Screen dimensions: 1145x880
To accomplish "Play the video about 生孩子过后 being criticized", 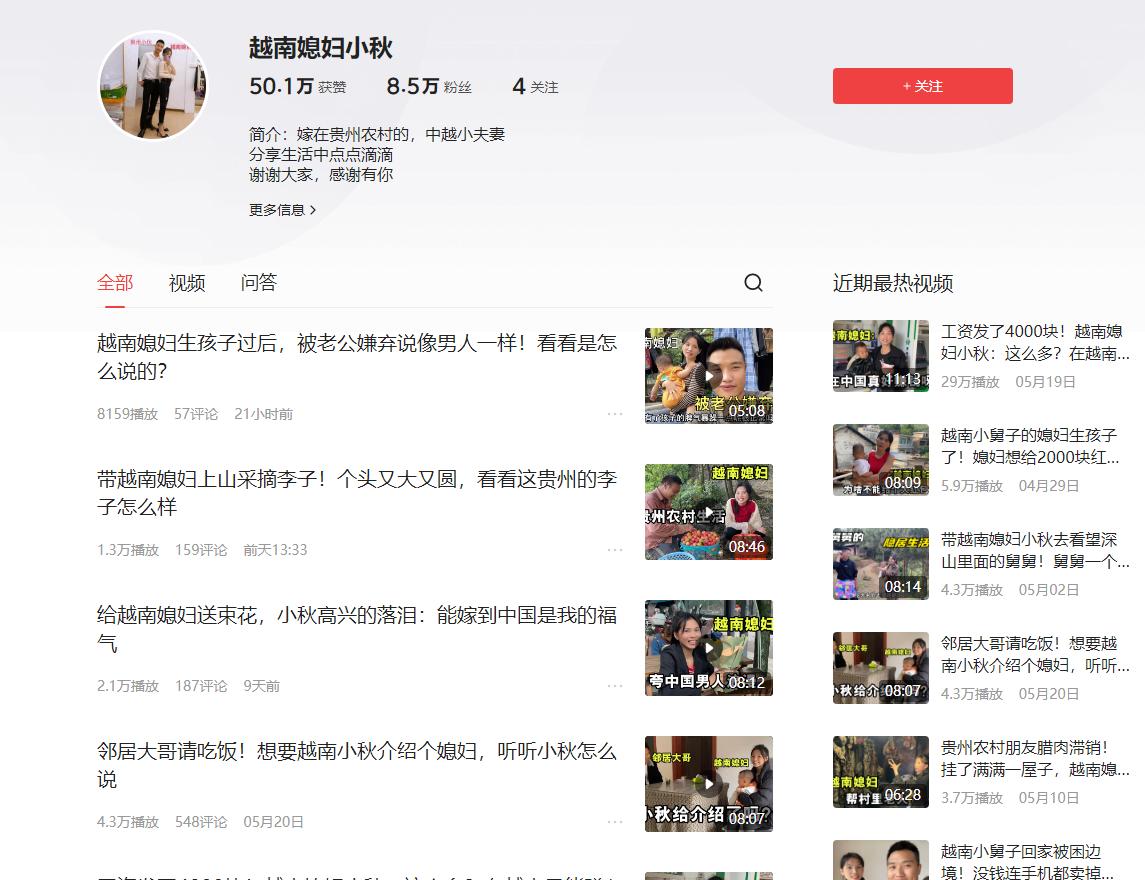I will click(708, 376).
